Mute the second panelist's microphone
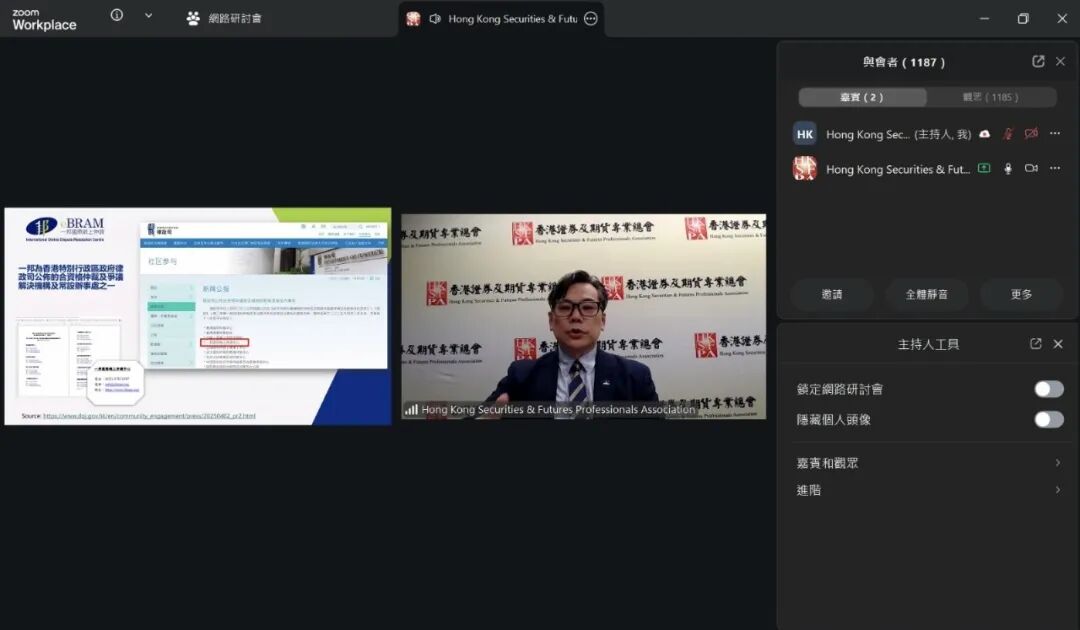The width and height of the screenshot is (1080, 630). (1008, 168)
